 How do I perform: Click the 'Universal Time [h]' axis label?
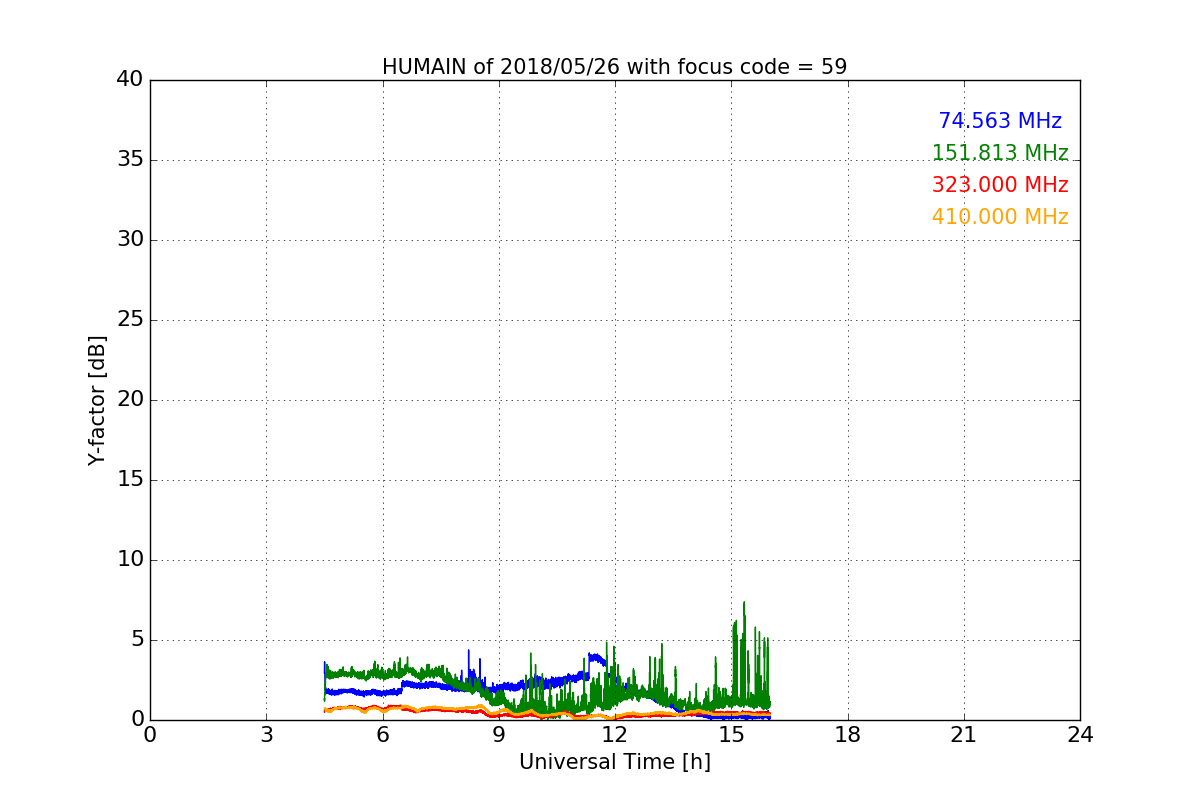[615, 762]
